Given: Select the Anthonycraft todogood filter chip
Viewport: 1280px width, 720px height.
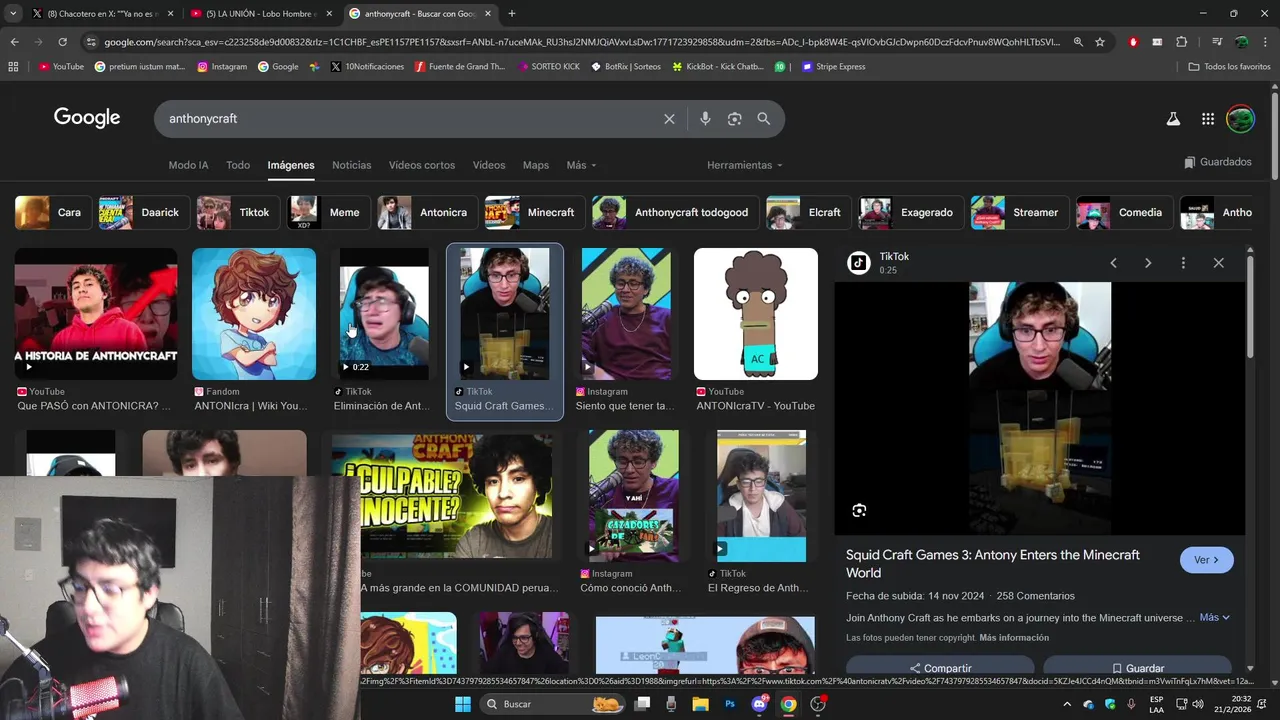Looking at the screenshot, I should tap(675, 213).
